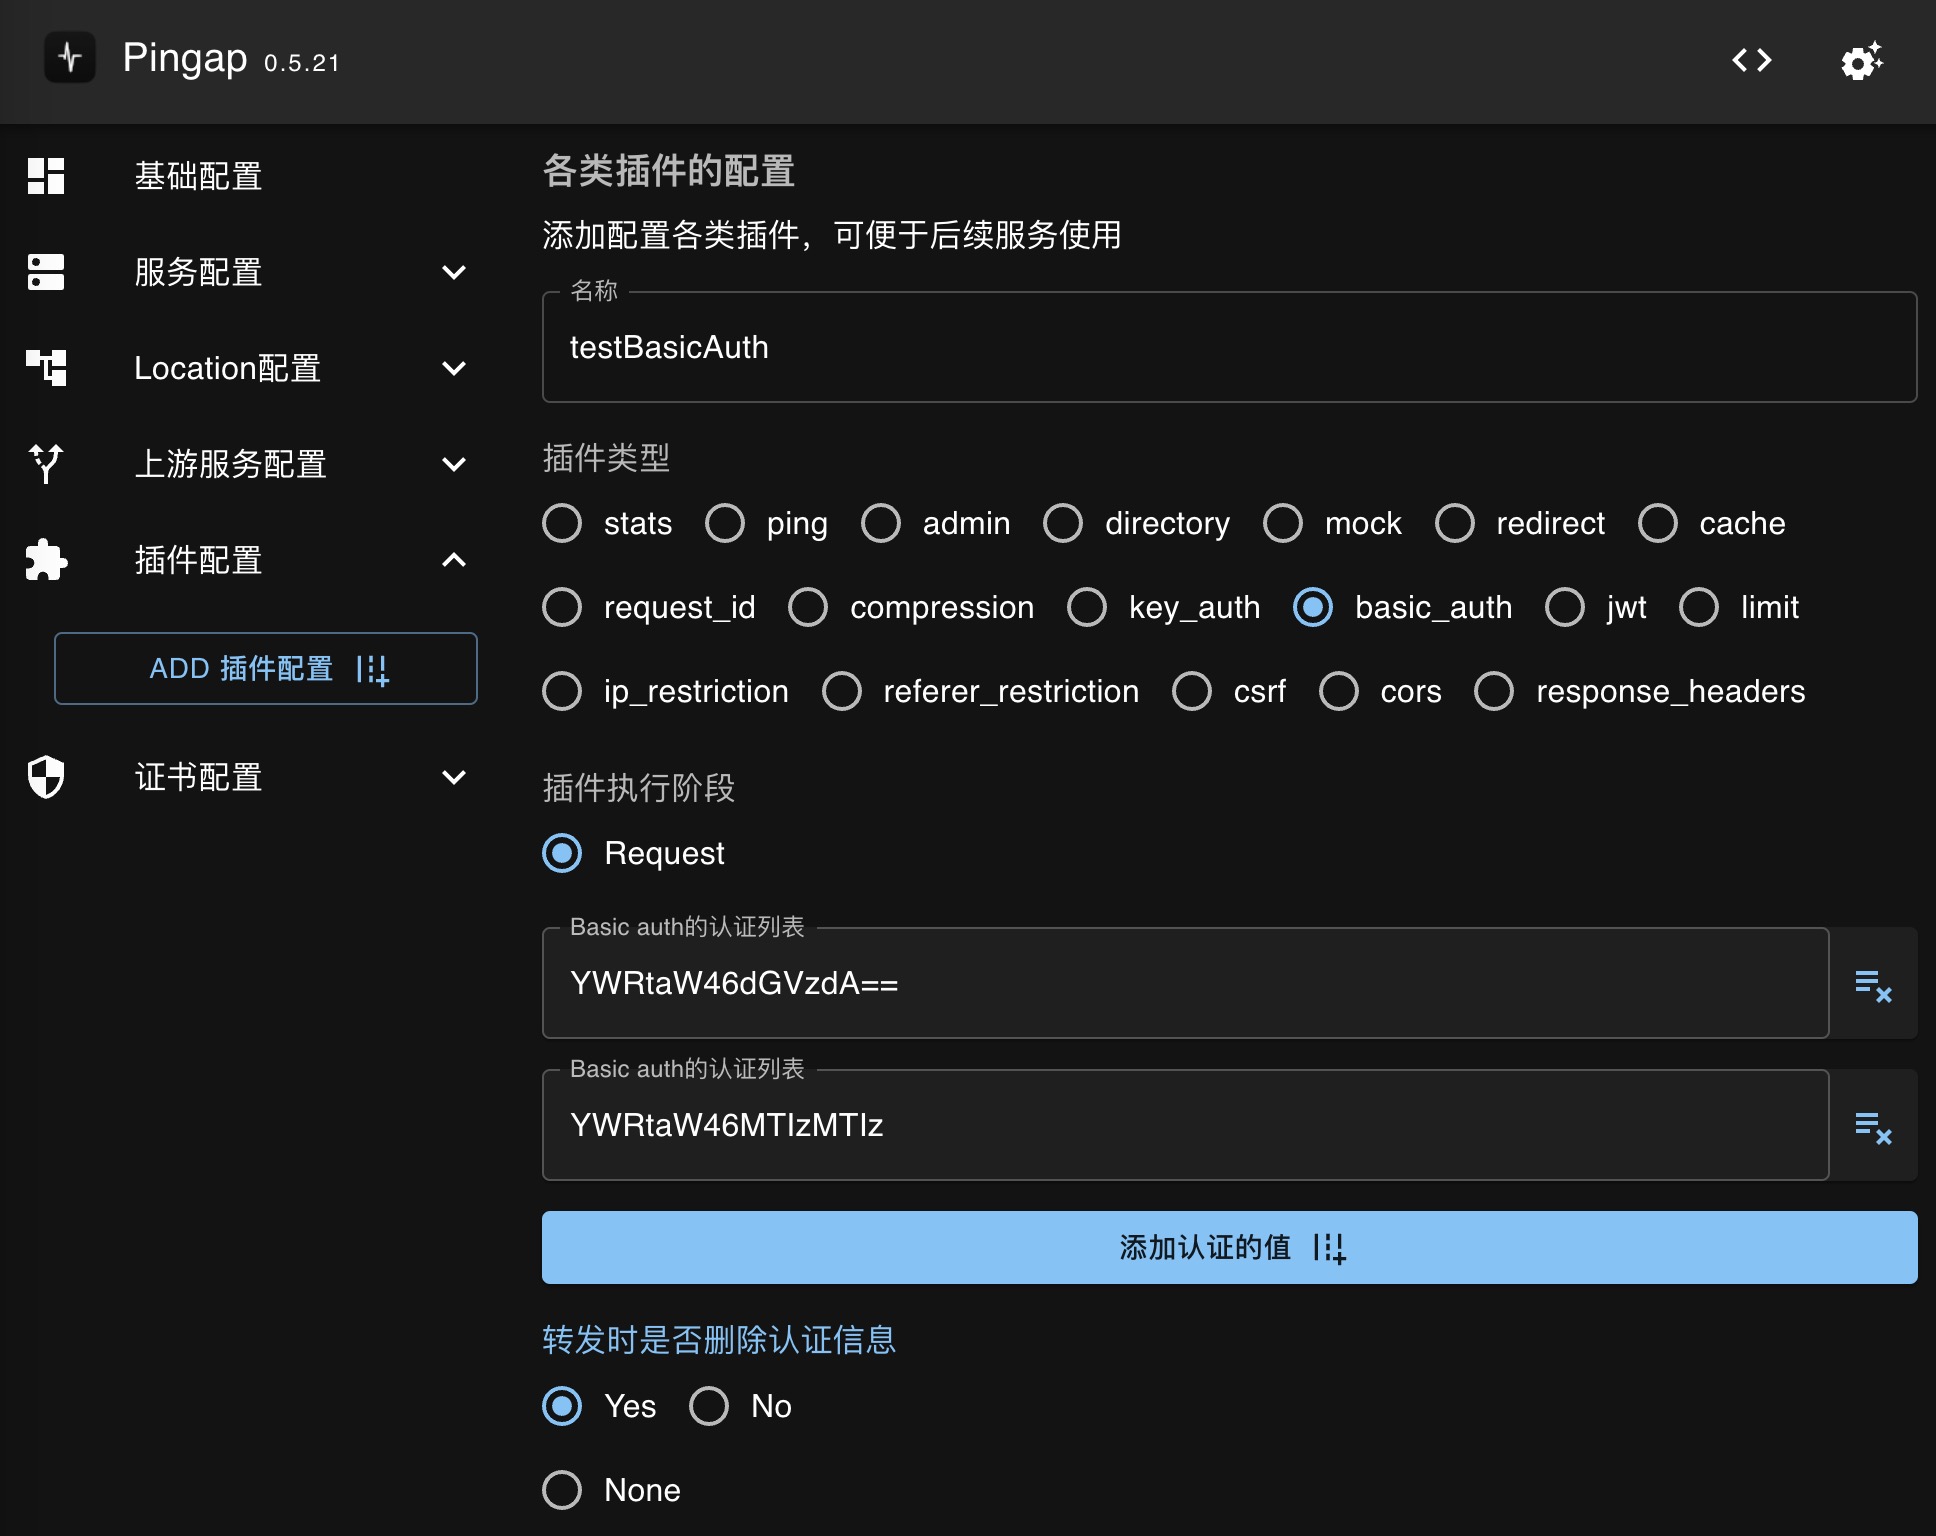Edit the 名称 field testBasicAuth
Viewport: 1936px width, 1536px height.
(x=1229, y=347)
